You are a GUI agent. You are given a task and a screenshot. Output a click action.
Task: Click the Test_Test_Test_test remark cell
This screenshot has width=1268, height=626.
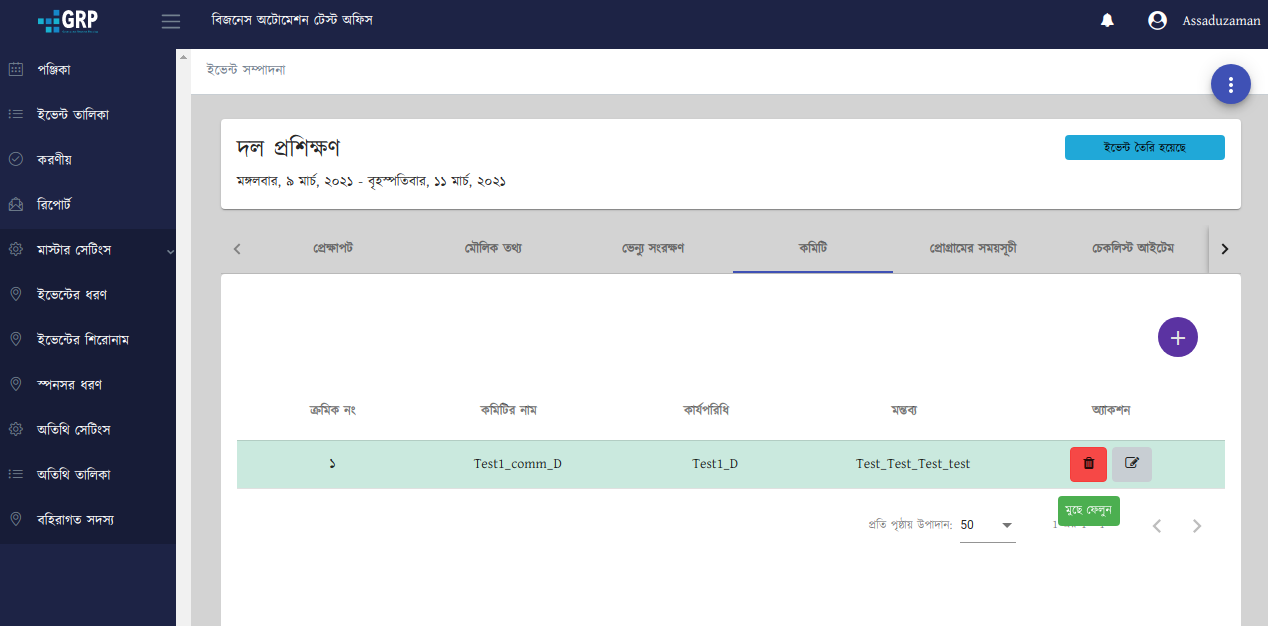coord(913,464)
